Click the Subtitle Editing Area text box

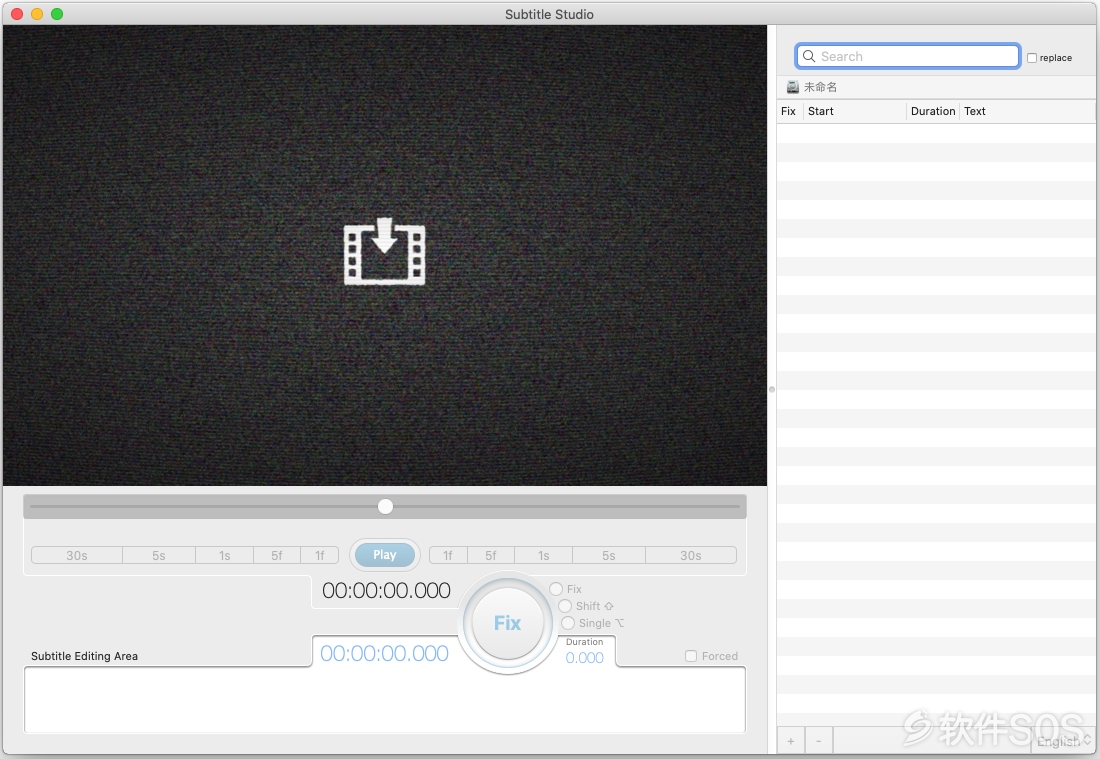pyautogui.click(x=385, y=699)
